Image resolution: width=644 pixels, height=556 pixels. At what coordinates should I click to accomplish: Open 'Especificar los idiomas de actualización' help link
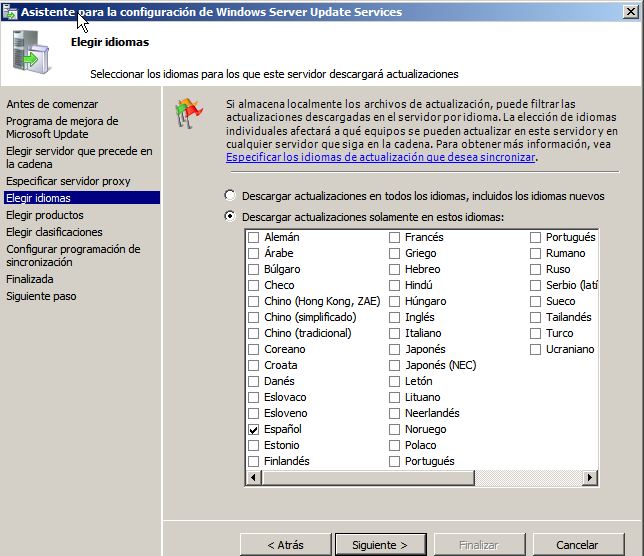[380, 157]
